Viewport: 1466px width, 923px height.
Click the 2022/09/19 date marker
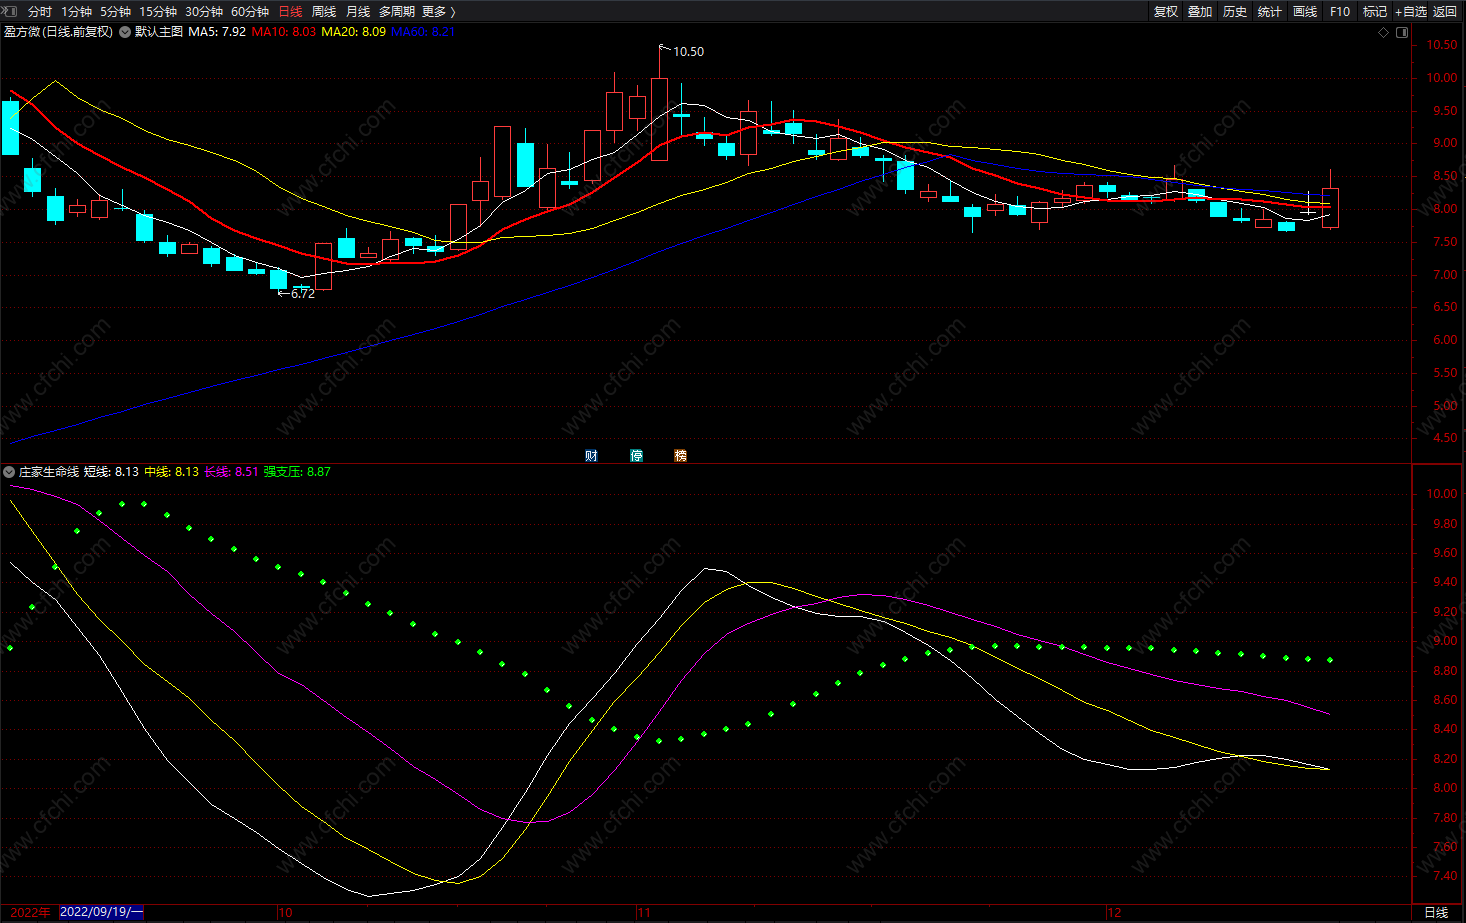[101, 912]
